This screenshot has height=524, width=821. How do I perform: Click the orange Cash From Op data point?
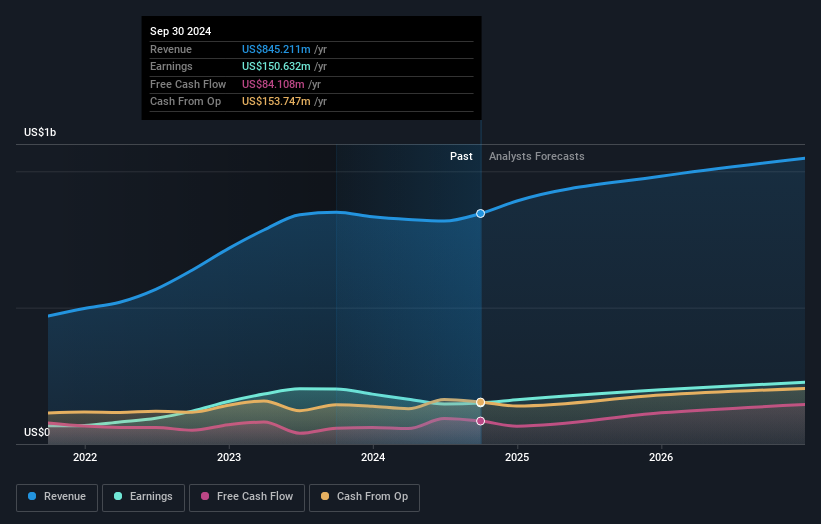480,403
